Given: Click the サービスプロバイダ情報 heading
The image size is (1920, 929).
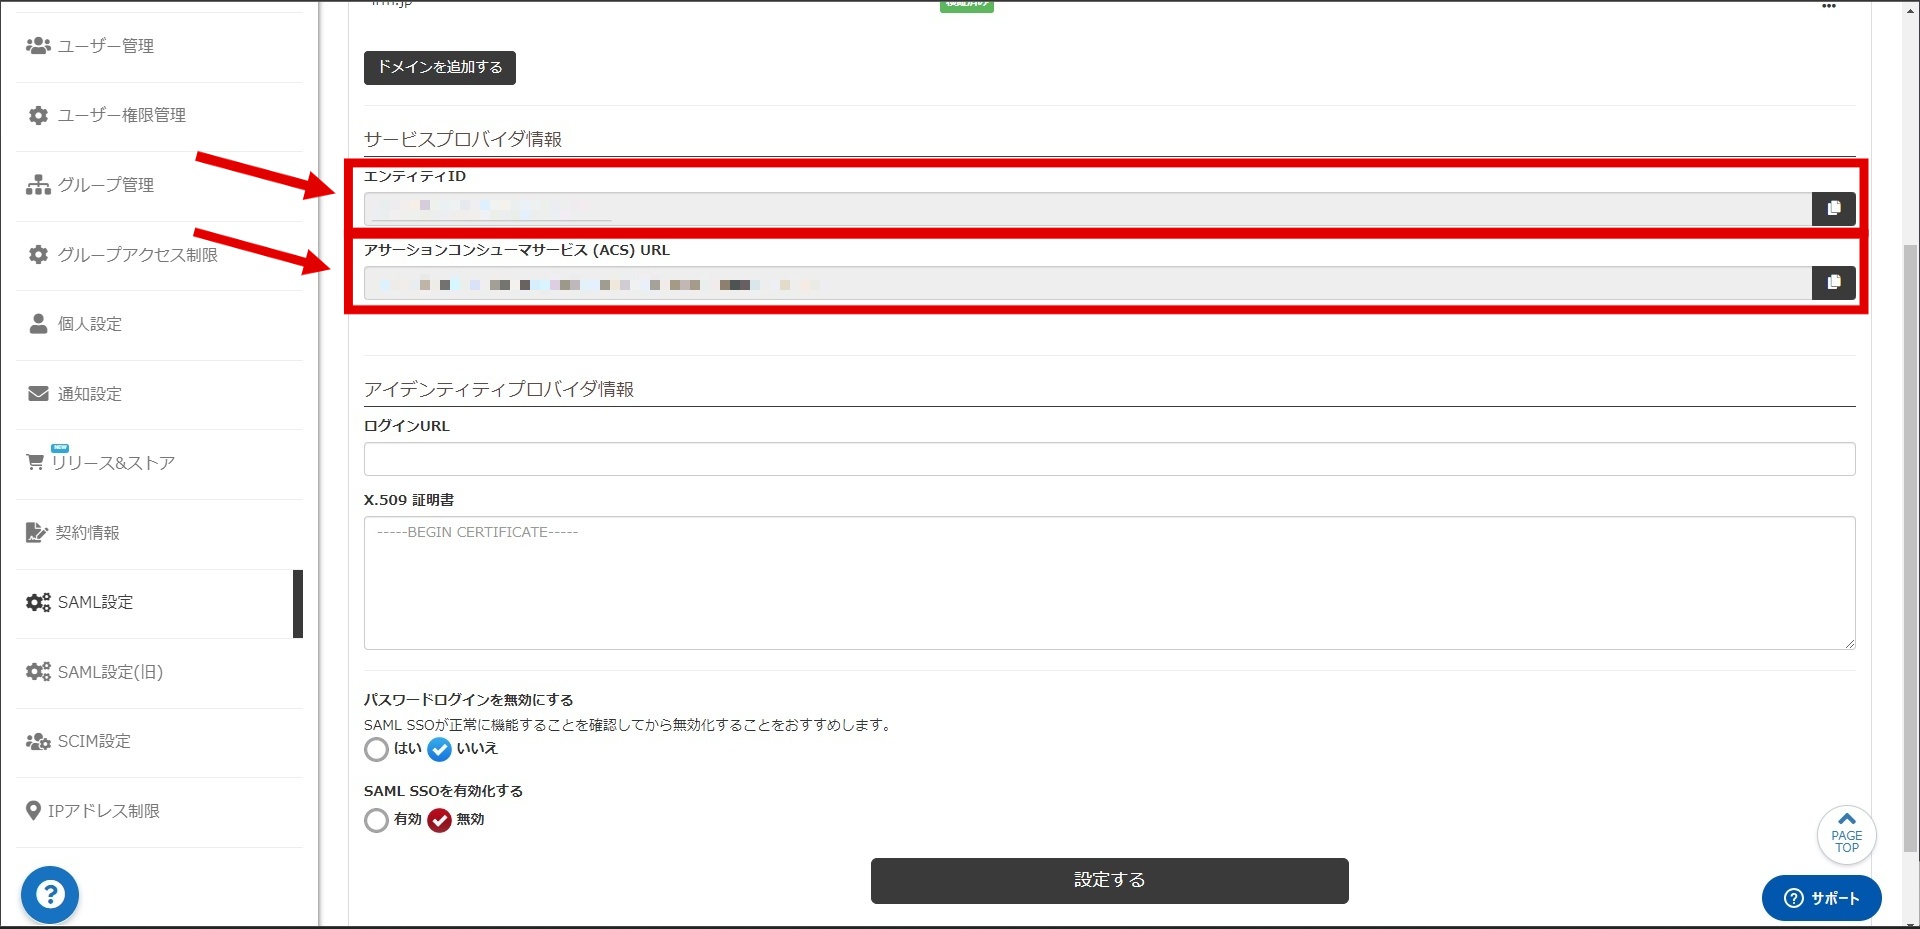Looking at the screenshot, I should (x=463, y=139).
